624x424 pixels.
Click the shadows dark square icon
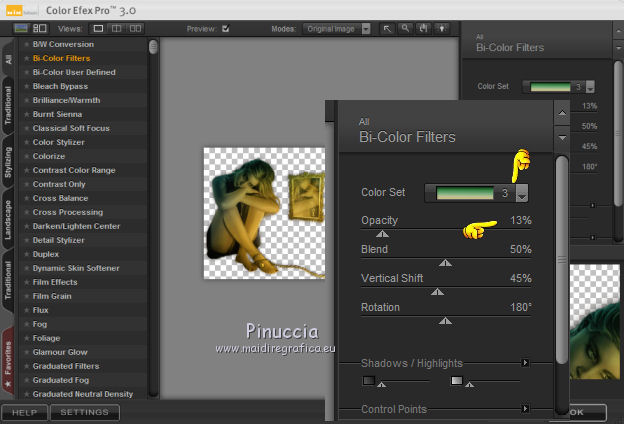pos(369,381)
